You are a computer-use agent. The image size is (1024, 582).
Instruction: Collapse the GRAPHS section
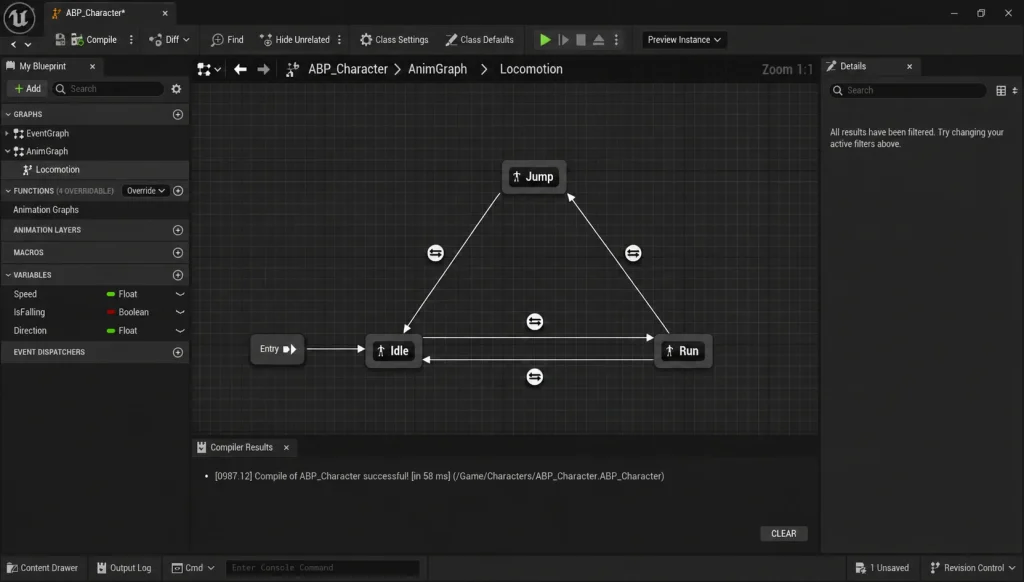pos(8,114)
